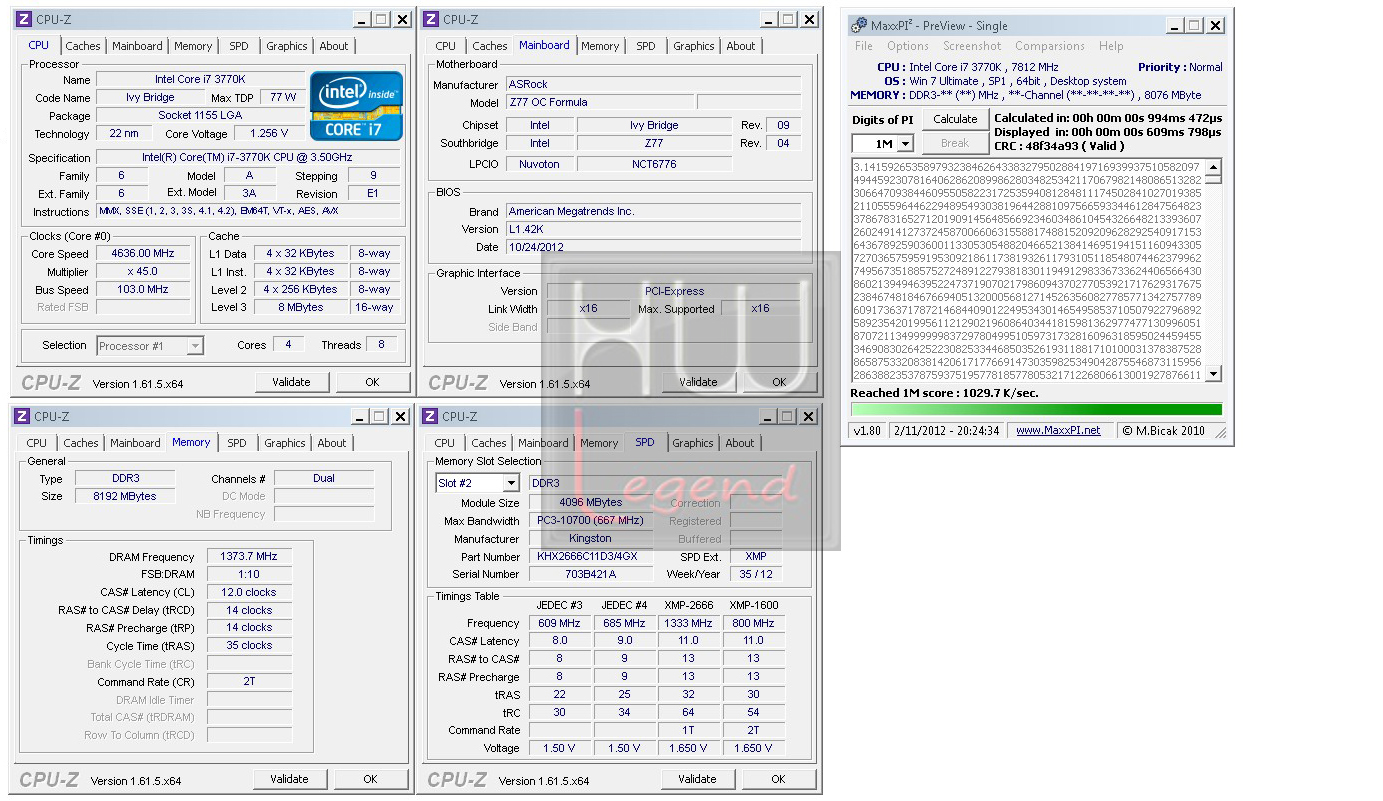This screenshot has width=1383, height=801.
Task: Click Validate in the CPU tab window
Action: tap(290, 382)
